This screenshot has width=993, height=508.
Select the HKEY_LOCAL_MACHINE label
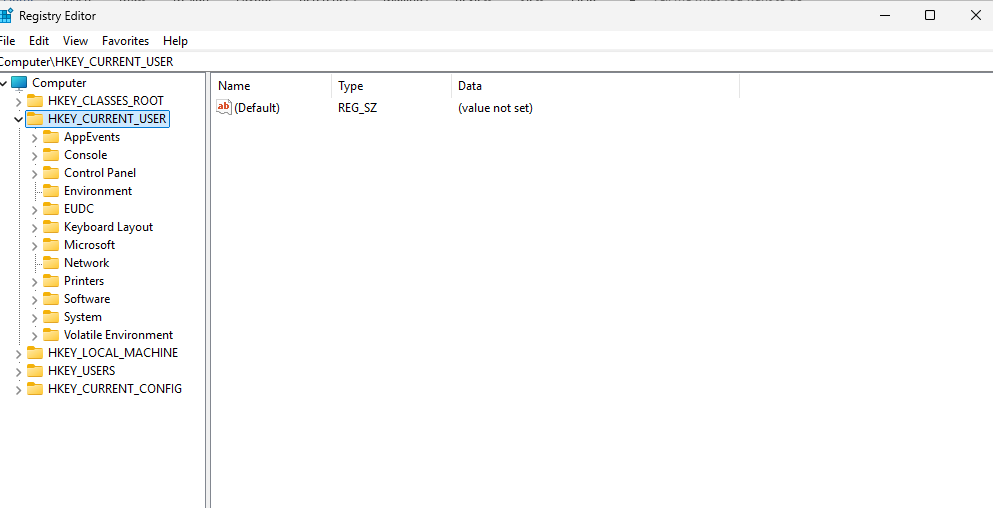(113, 353)
